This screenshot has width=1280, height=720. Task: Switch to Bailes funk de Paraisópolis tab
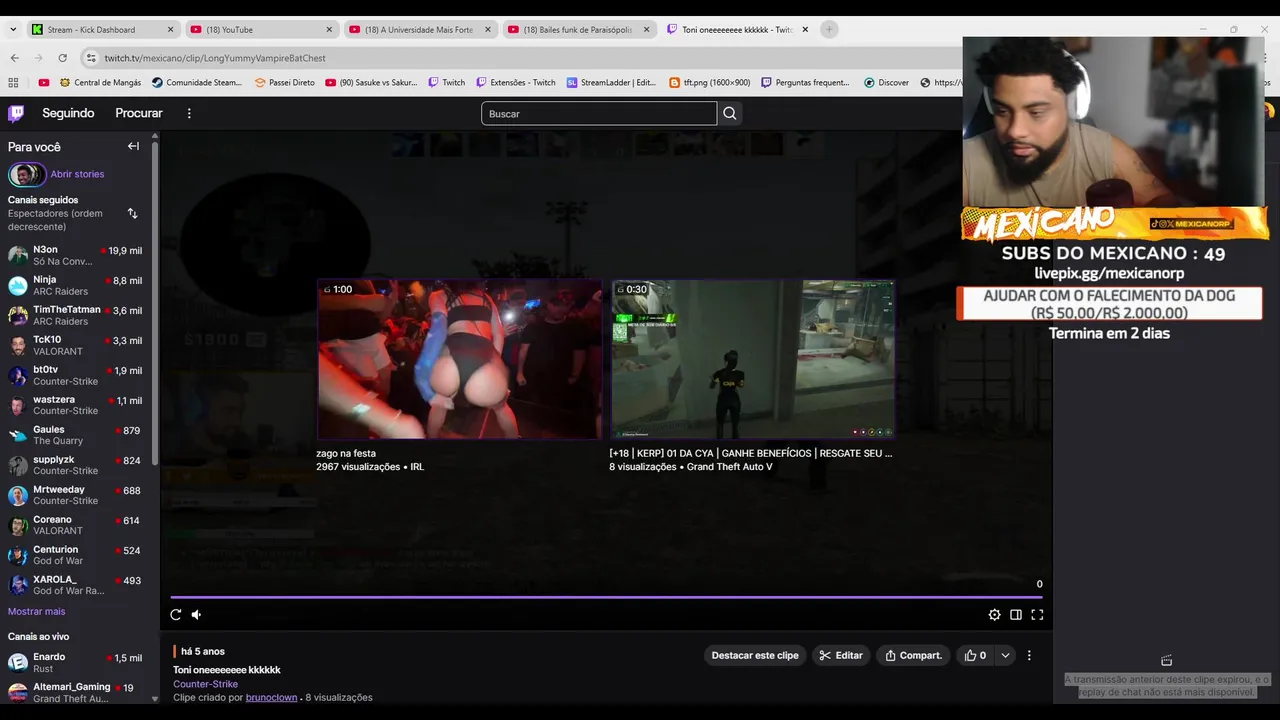[x=578, y=30]
